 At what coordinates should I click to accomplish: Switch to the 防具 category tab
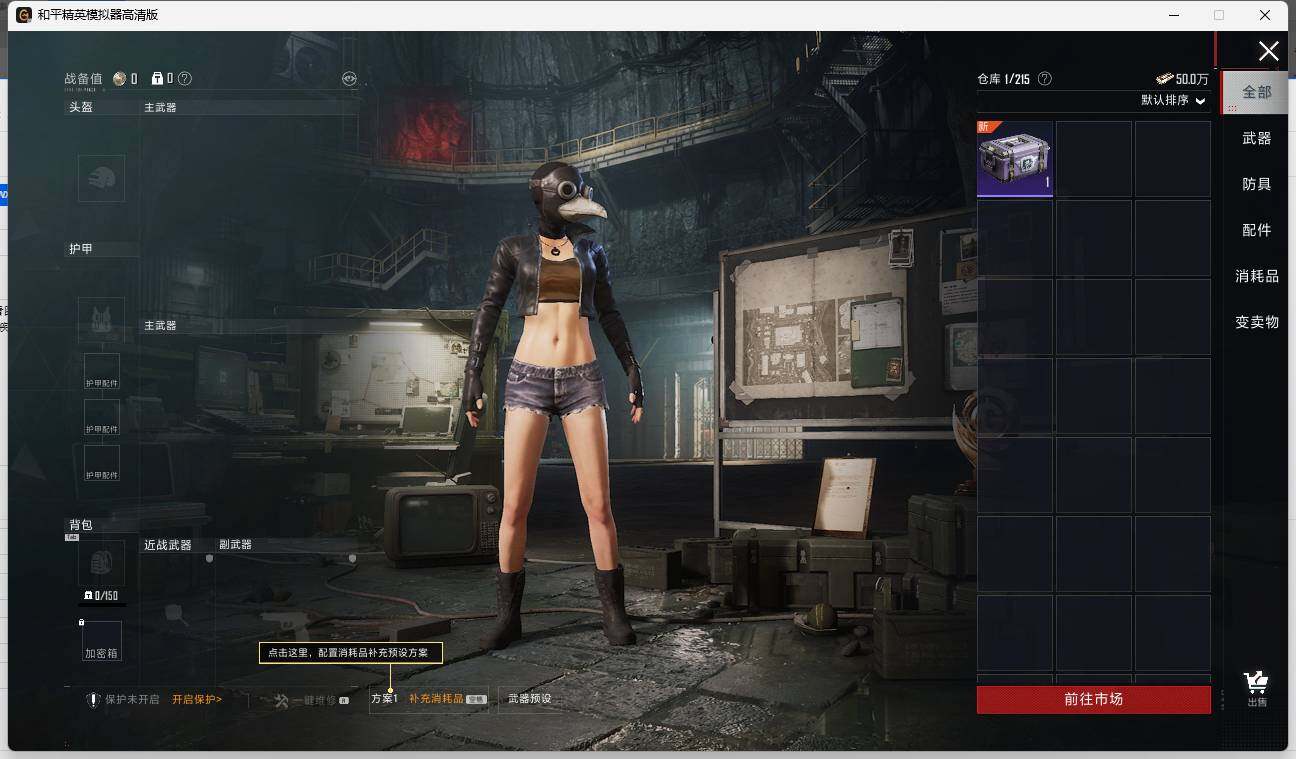coord(1257,184)
